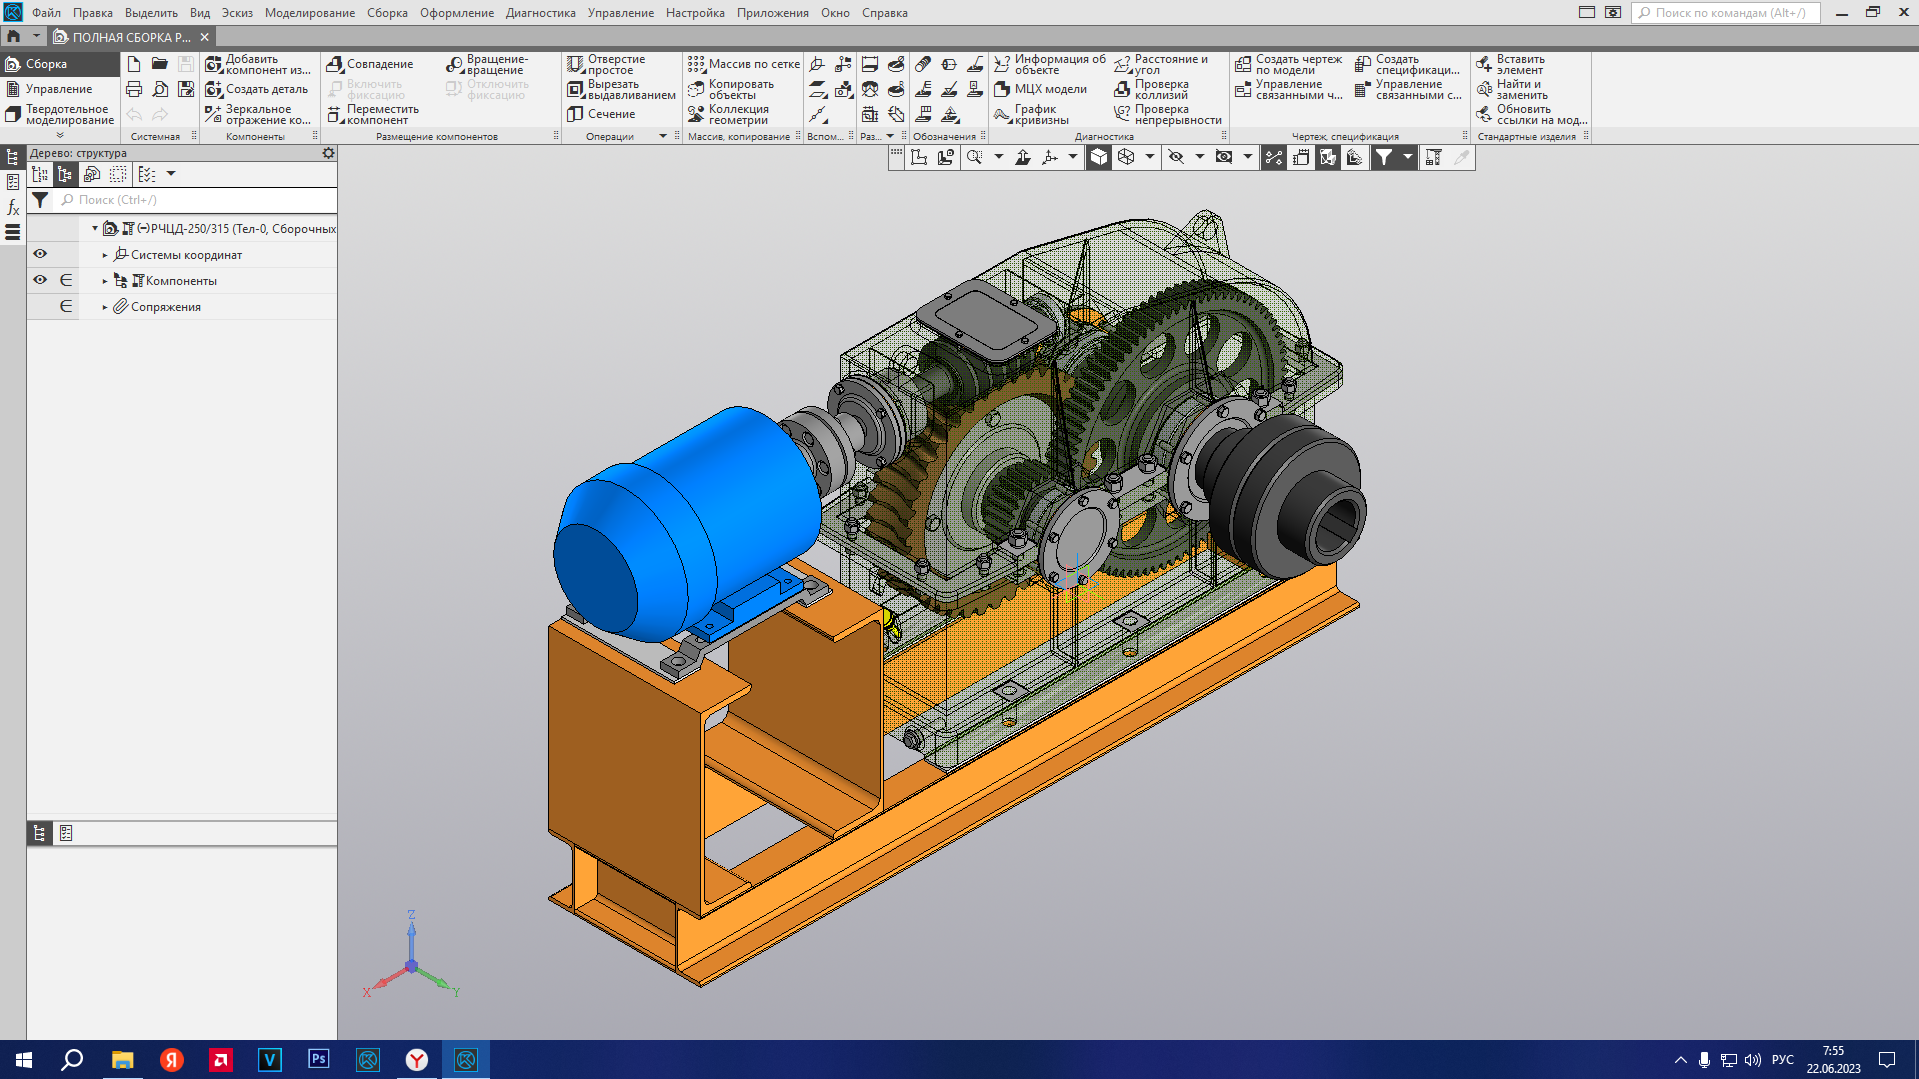
Task: Click the Open file folder icon
Action: (x=160, y=64)
